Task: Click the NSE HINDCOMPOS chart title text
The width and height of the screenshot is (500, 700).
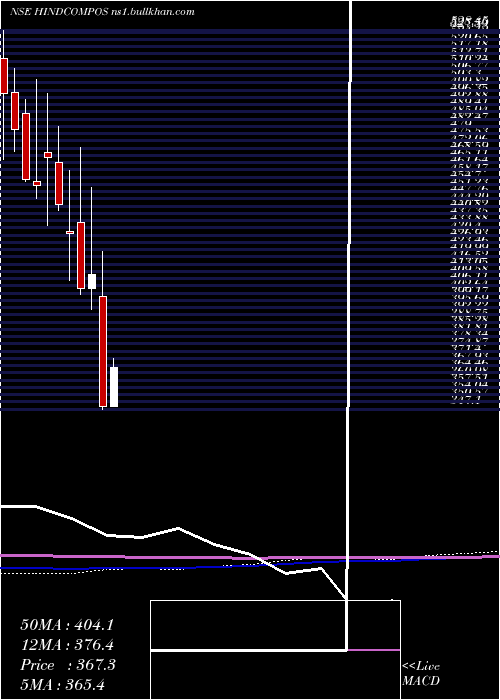Action: (x=102, y=12)
